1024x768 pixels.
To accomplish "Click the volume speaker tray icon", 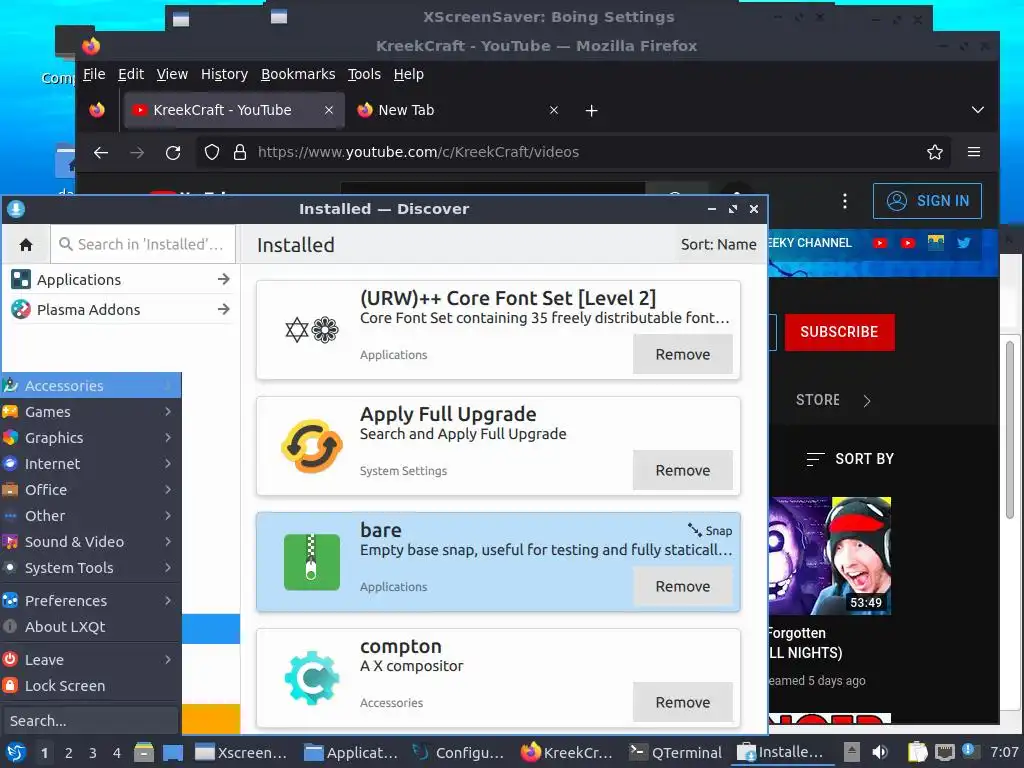I will (880, 752).
